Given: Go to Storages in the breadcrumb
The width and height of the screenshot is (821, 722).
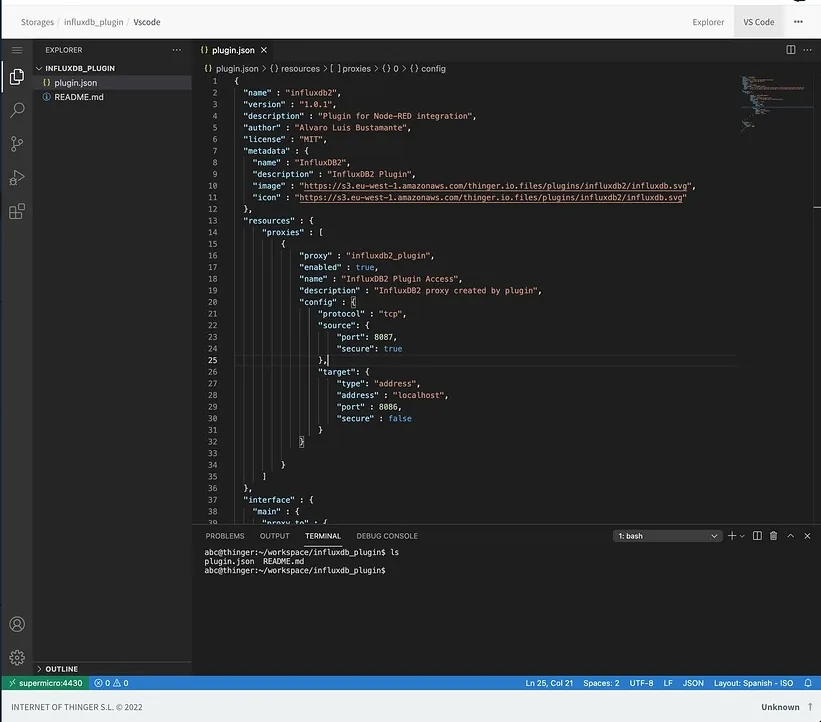Looking at the screenshot, I should click(x=37, y=22).
